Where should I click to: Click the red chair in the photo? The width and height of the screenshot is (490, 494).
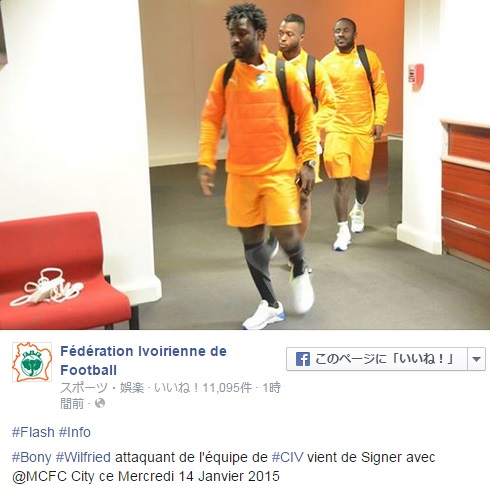63,270
